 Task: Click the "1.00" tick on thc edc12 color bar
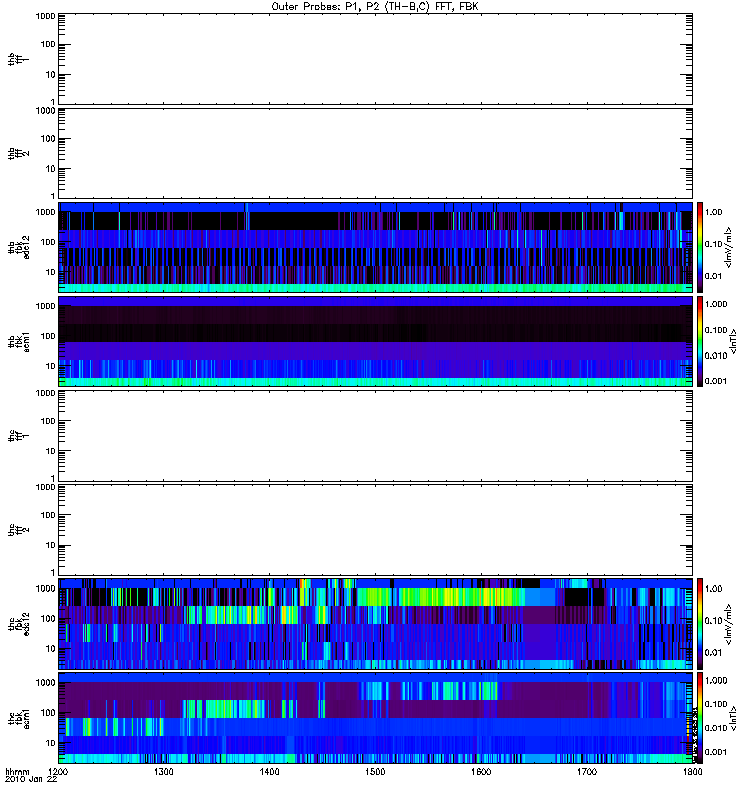(713, 589)
